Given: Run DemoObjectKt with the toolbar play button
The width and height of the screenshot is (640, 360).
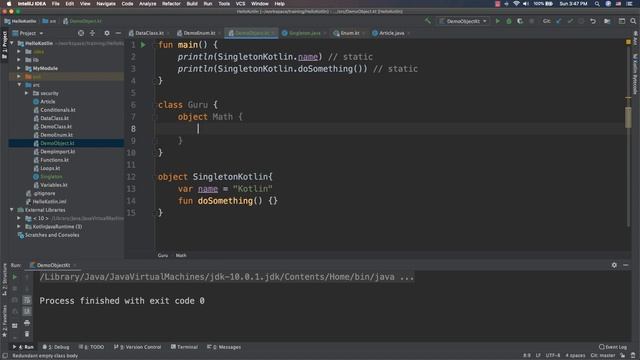Looking at the screenshot, I should [498, 21].
